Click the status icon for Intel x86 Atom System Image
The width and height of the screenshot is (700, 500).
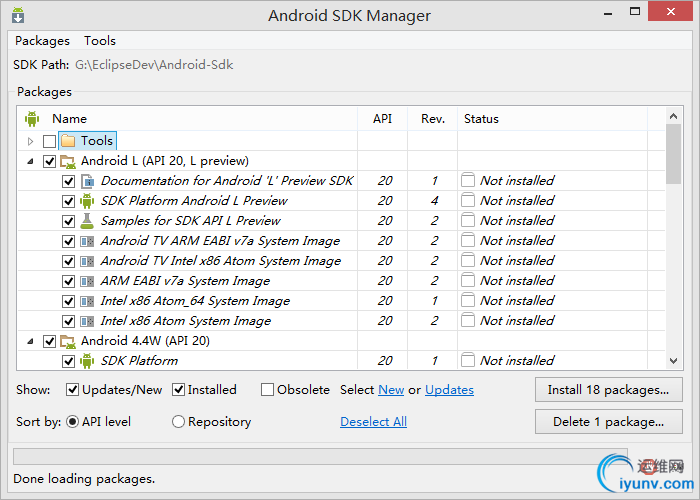(x=468, y=321)
